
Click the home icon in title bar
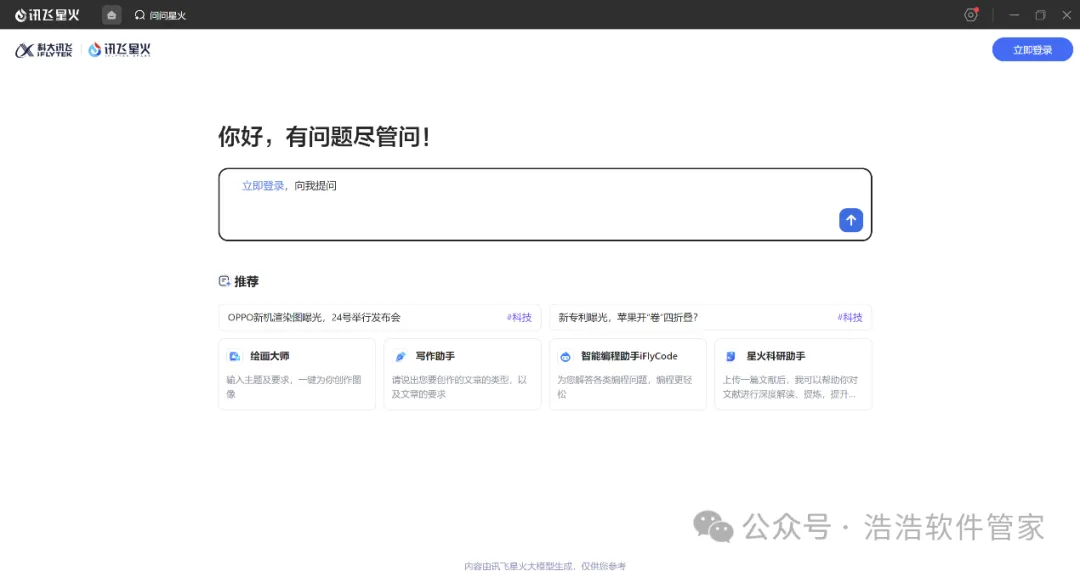click(x=112, y=14)
